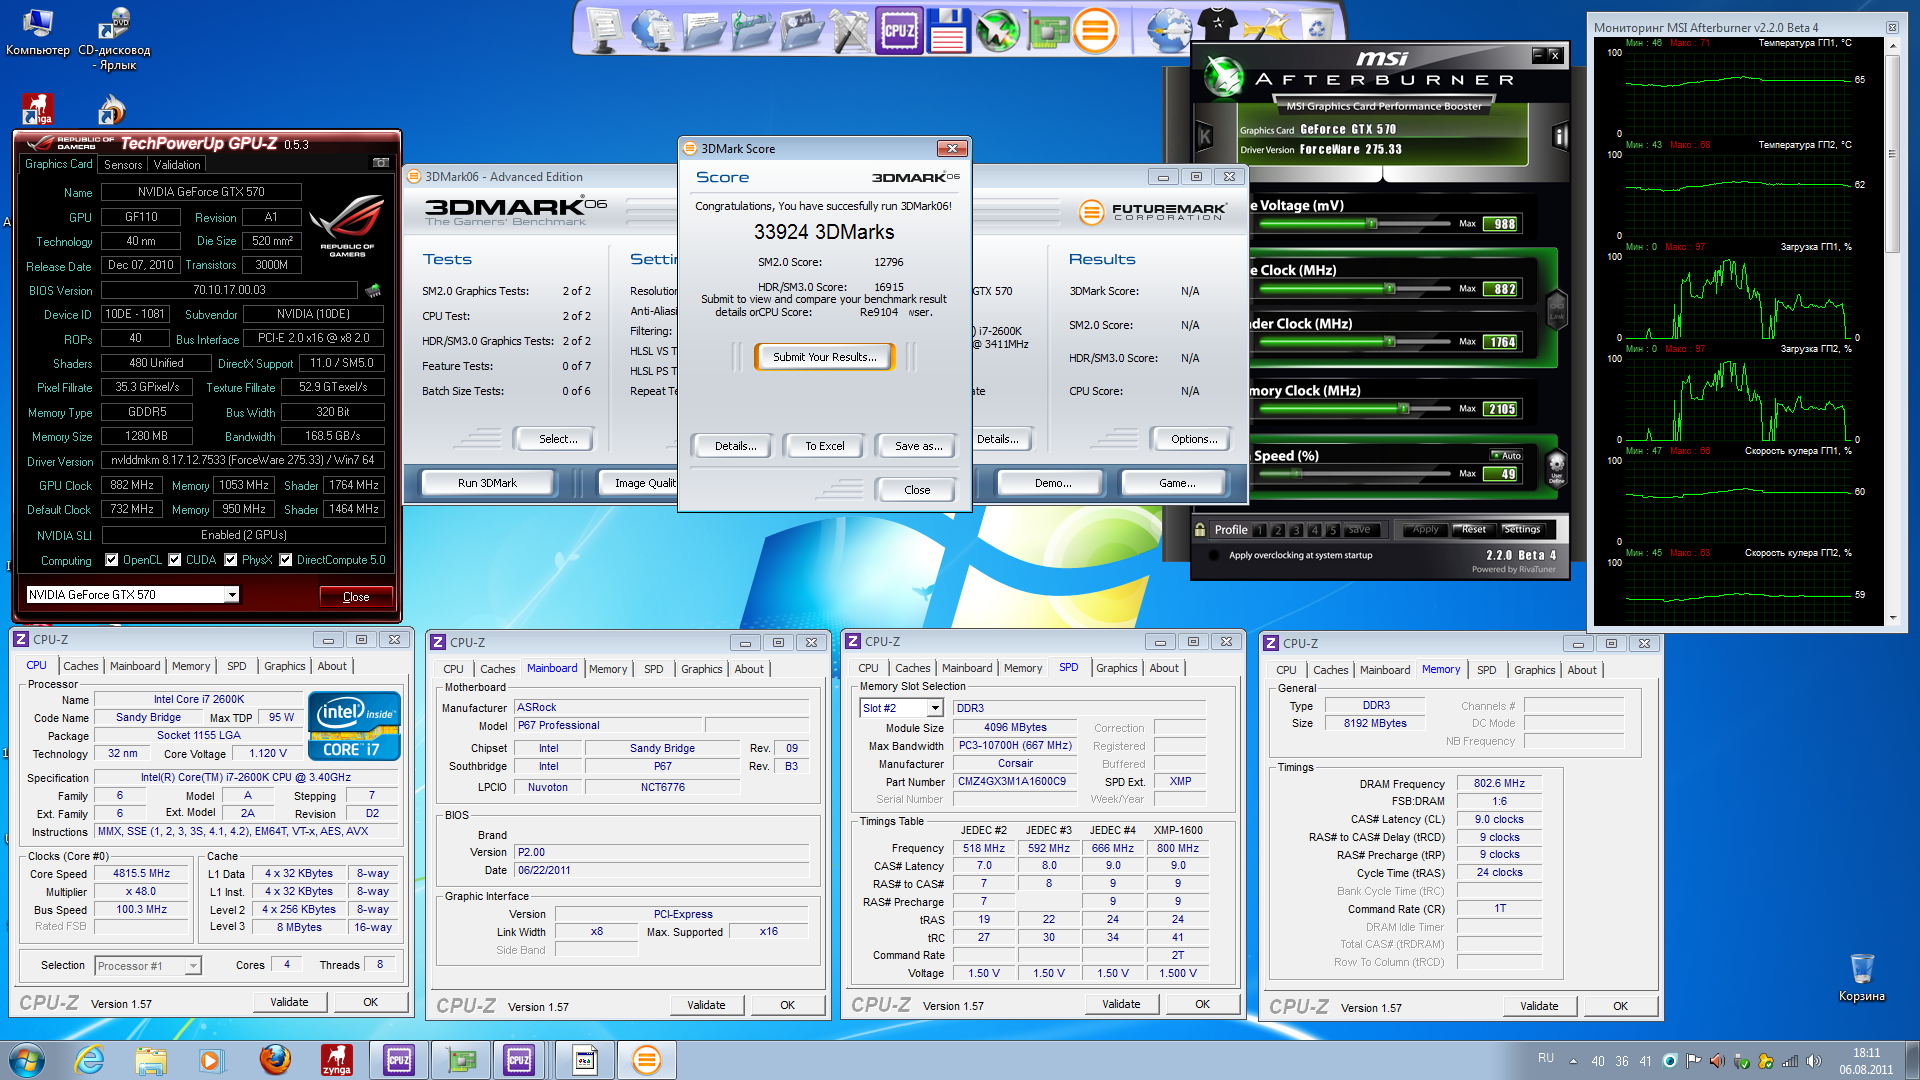Click Validate in the CPU-Z CPU window
The width and height of the screenshot is (1920, 1080).
point(289,1002)
